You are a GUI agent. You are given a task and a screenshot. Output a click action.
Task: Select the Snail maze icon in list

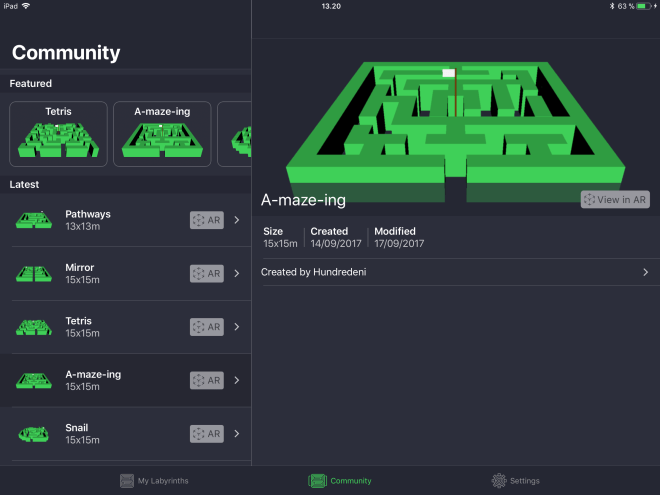[34, 433]
